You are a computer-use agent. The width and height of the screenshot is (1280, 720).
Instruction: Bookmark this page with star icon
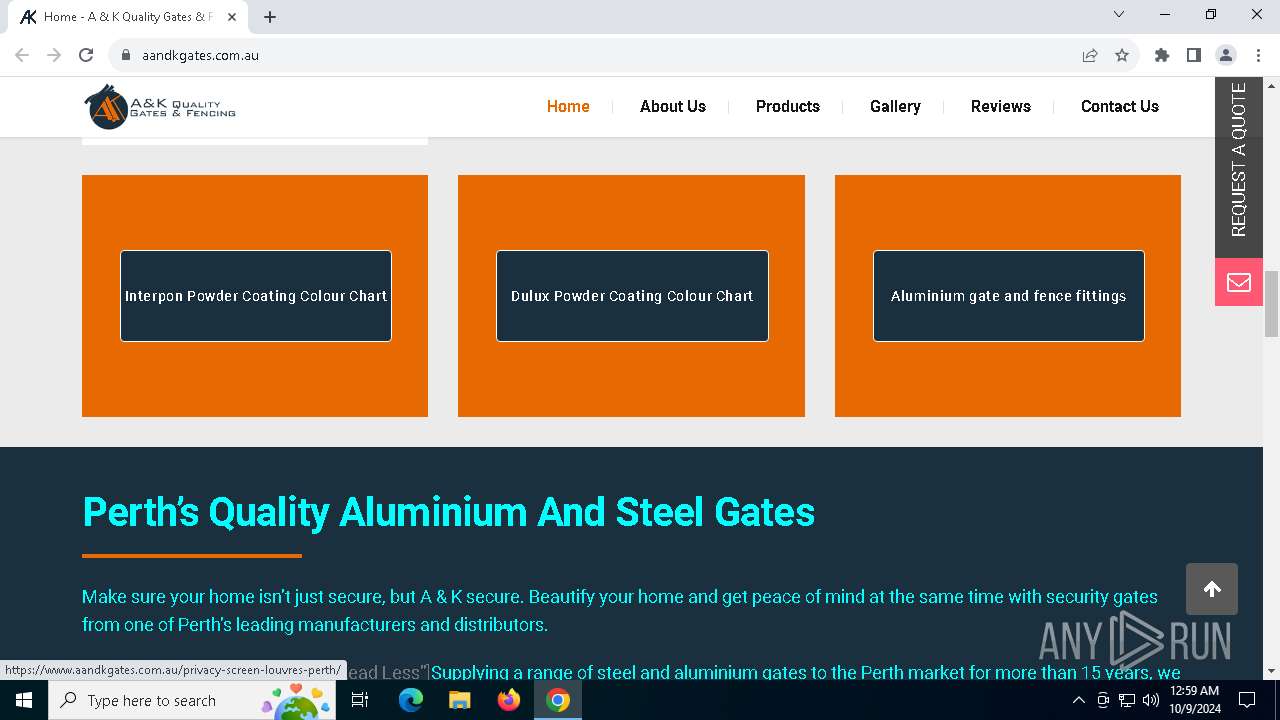(1122, 55)
